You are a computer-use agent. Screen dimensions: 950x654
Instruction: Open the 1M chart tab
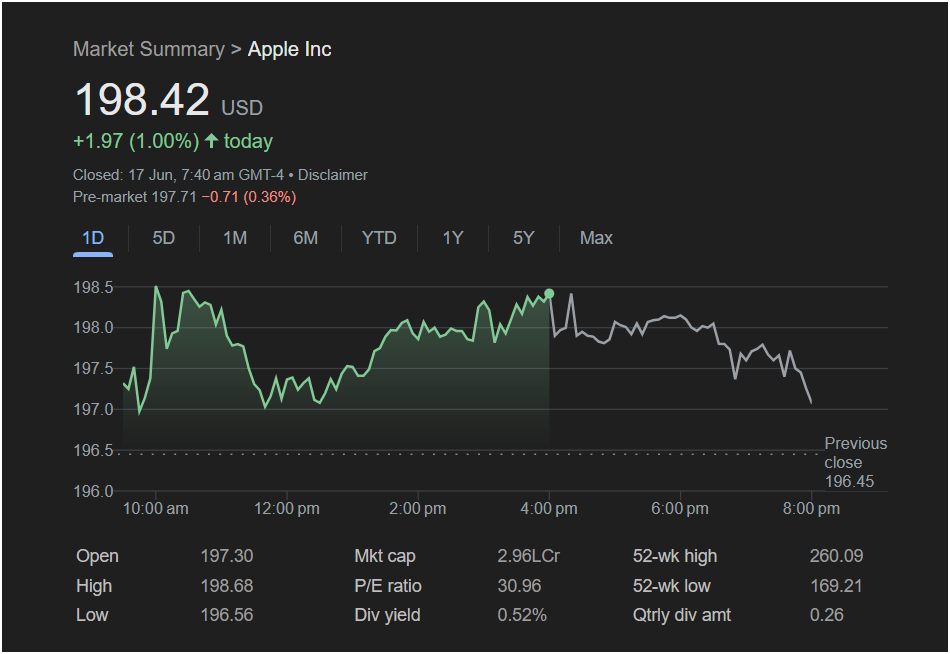tap(234, 238)
